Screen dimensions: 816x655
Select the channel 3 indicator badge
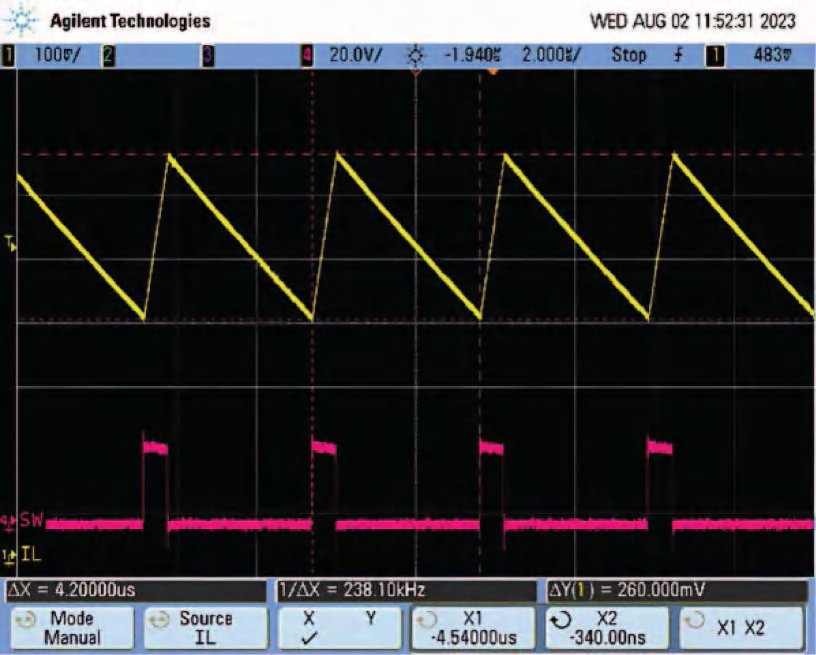pyautogui.click(x=208, y=55)
